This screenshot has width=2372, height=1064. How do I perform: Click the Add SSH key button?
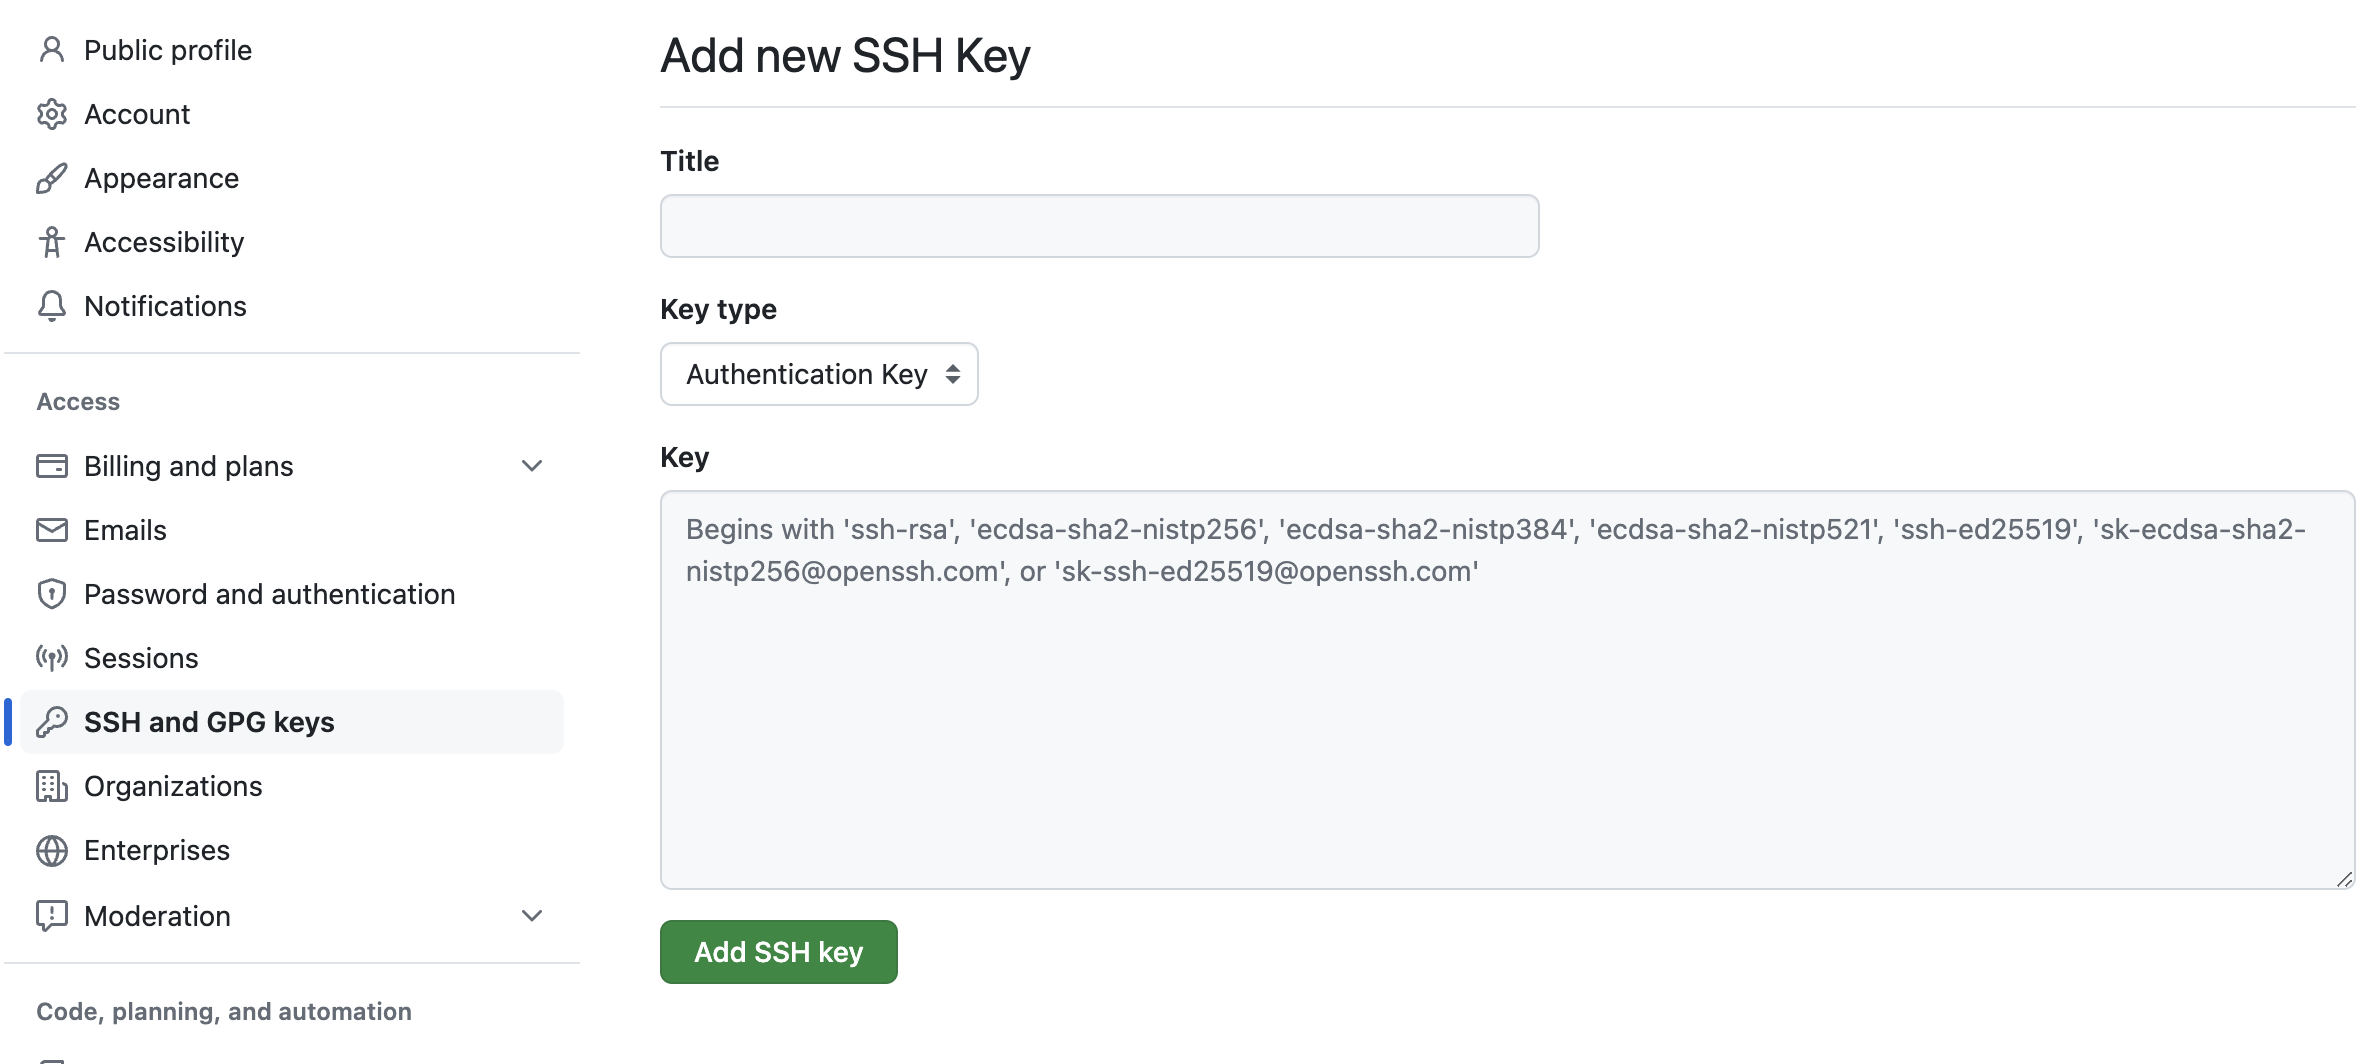pos(779,952)
